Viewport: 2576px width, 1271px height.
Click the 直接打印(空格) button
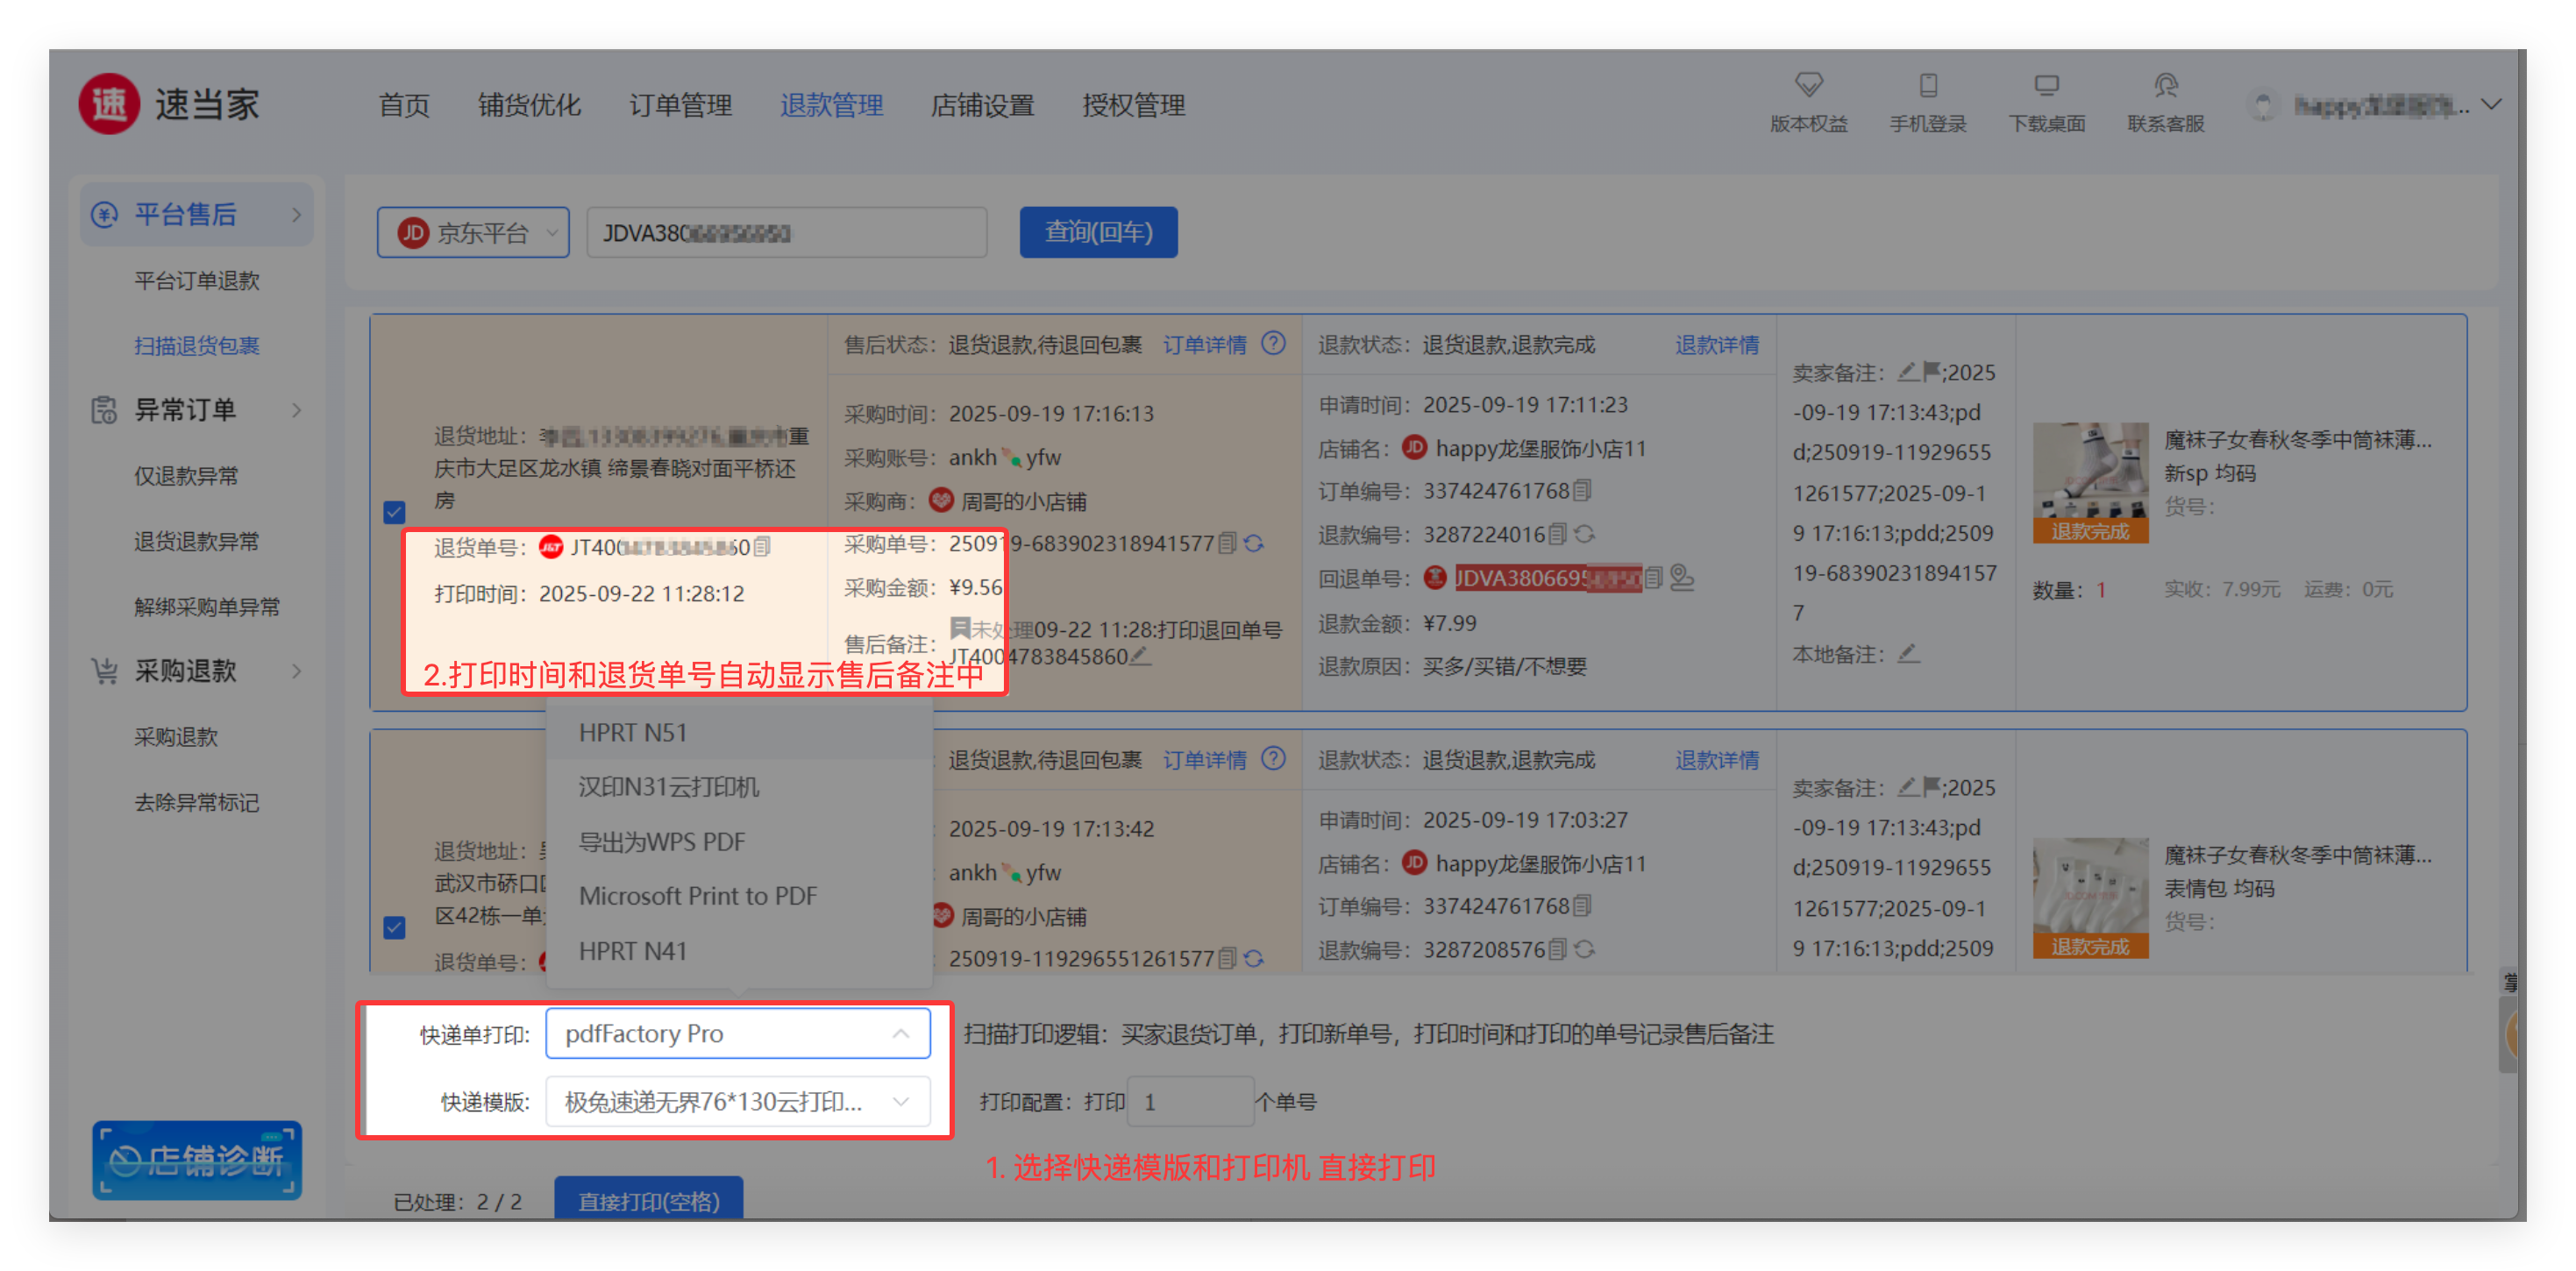[x=648, y=1199]
